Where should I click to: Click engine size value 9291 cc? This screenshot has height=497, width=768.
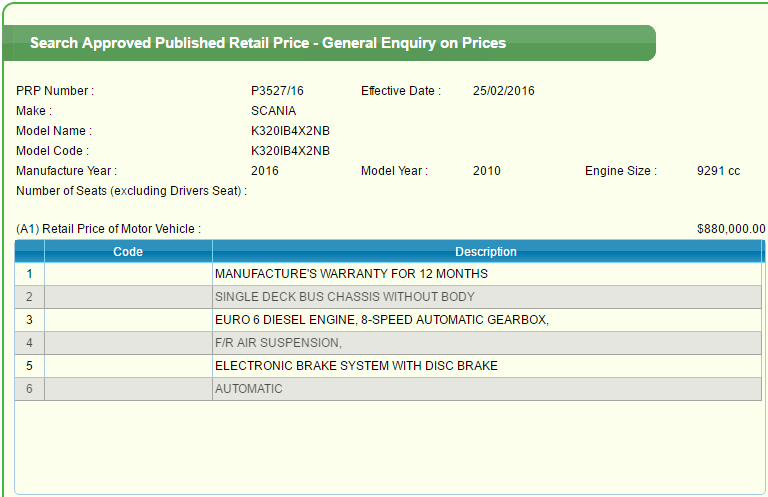coord(718,171)
